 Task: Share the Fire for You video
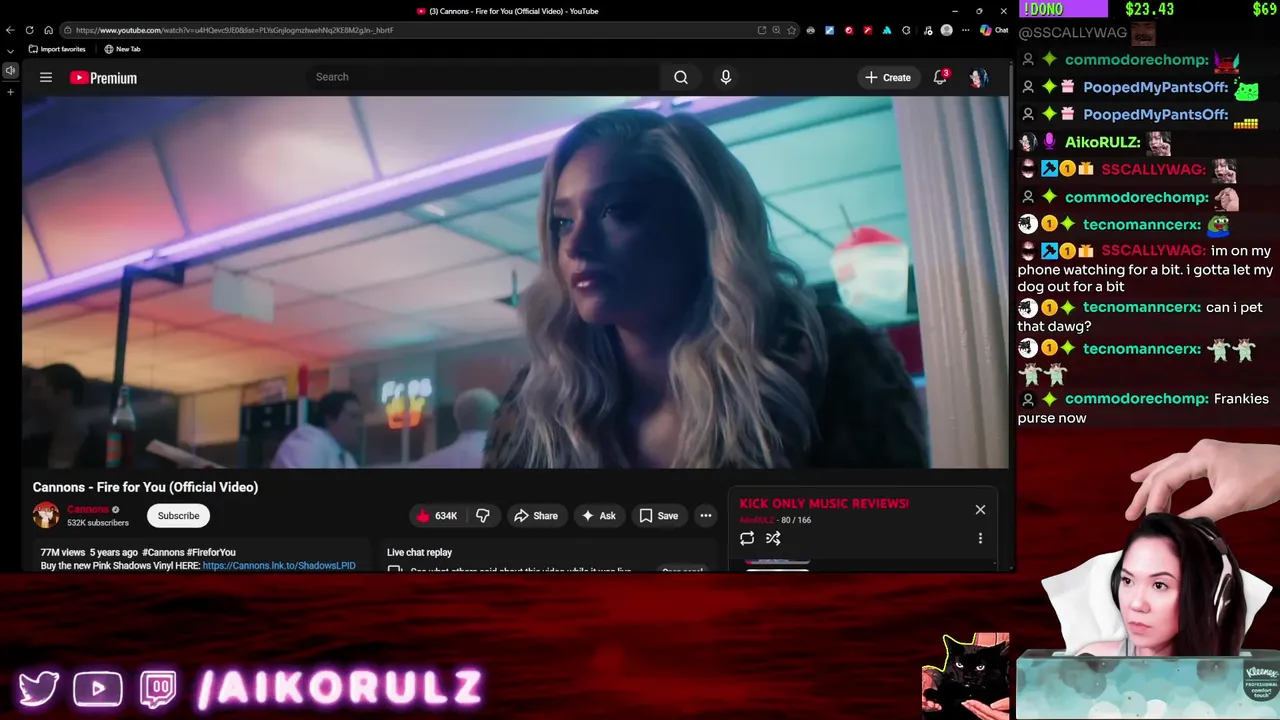tap(535, 515)
